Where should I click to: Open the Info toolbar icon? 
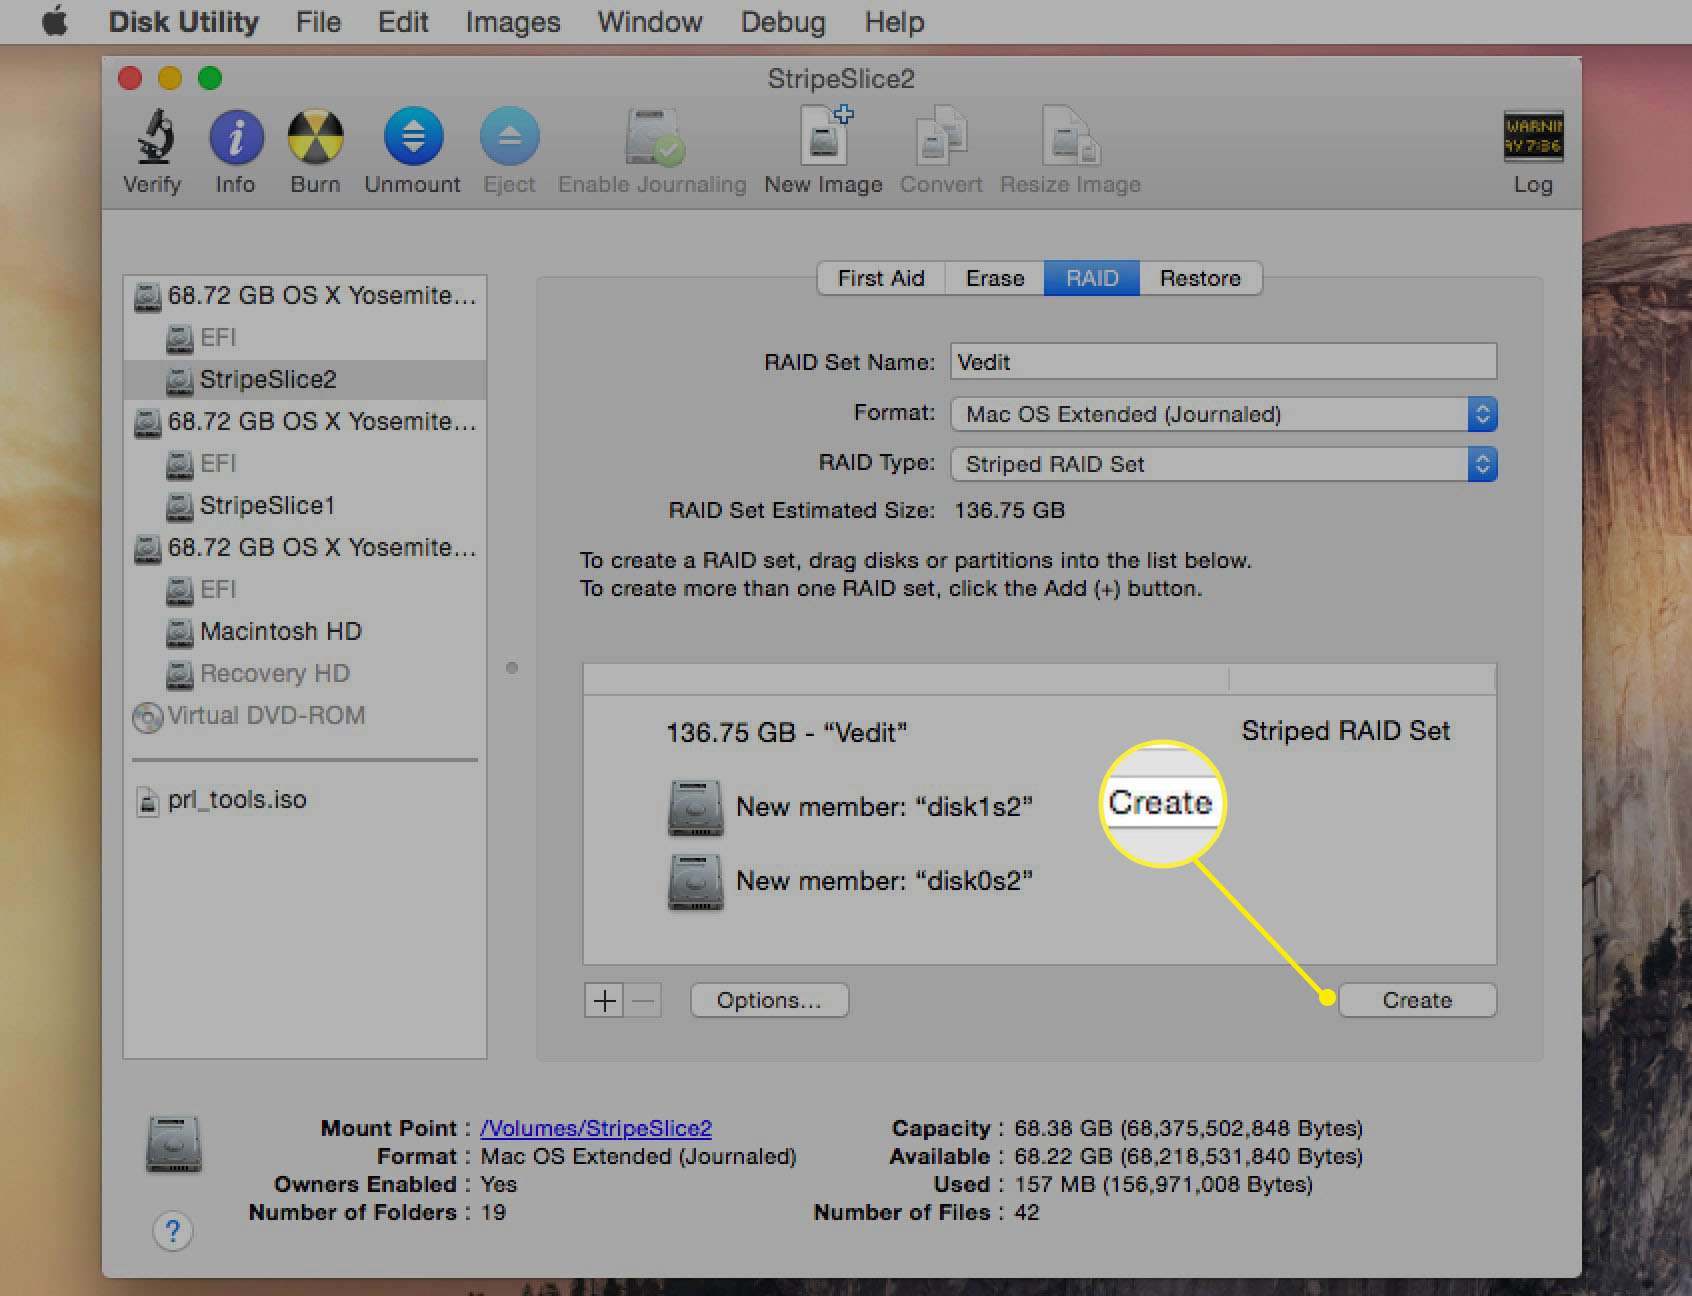click(x=236, y=137)
